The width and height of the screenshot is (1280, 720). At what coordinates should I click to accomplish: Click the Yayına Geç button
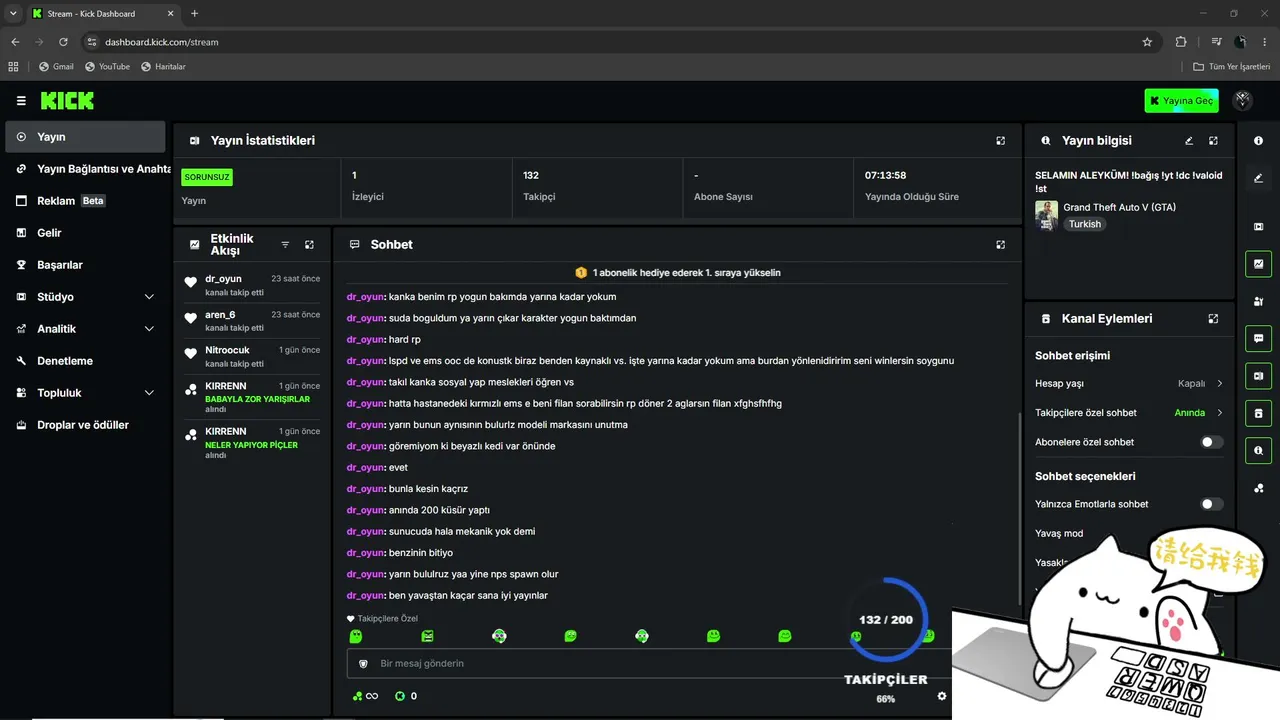(1182, 101)
